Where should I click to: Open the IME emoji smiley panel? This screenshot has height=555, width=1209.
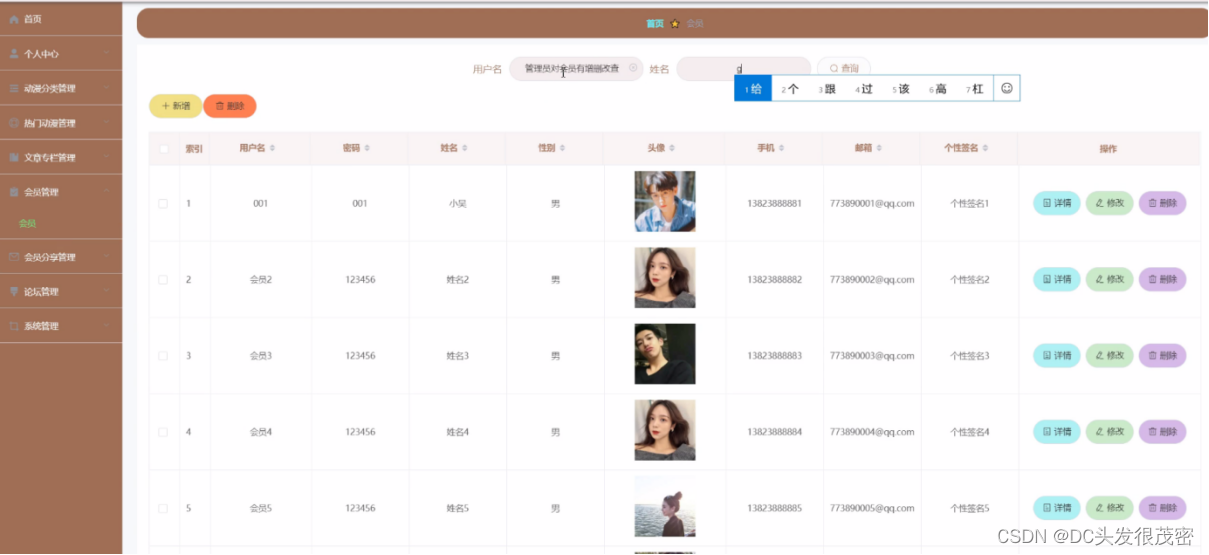(x=1007, y=88)
